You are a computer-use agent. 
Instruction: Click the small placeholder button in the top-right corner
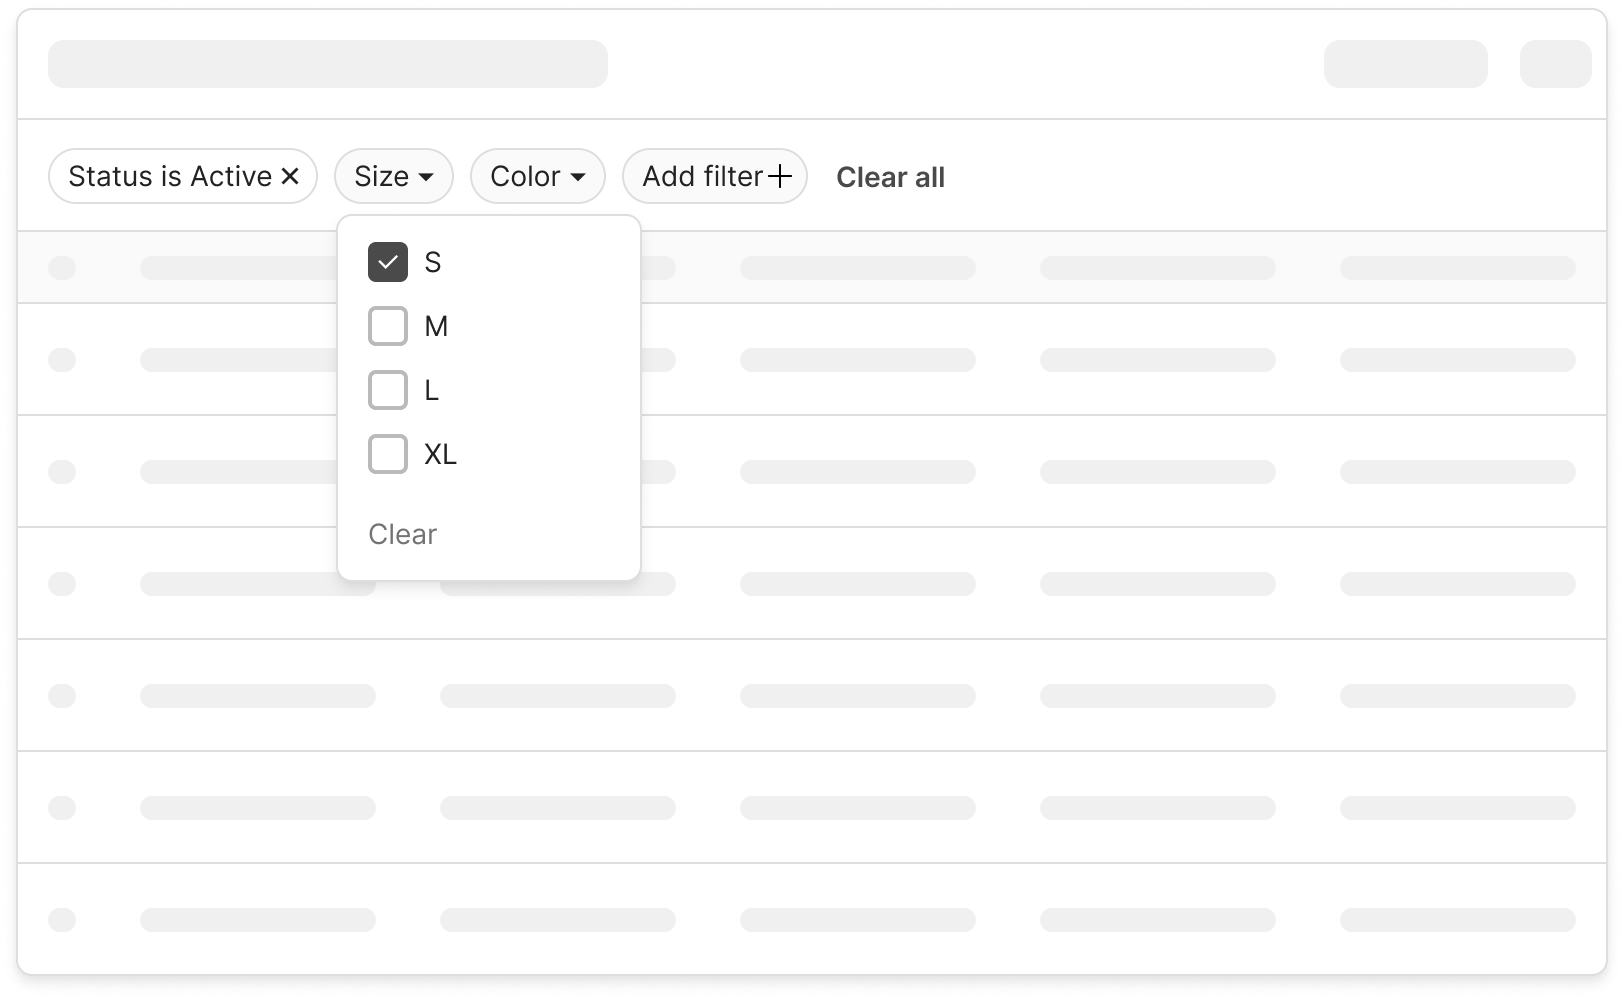[x=1555, y=64]
